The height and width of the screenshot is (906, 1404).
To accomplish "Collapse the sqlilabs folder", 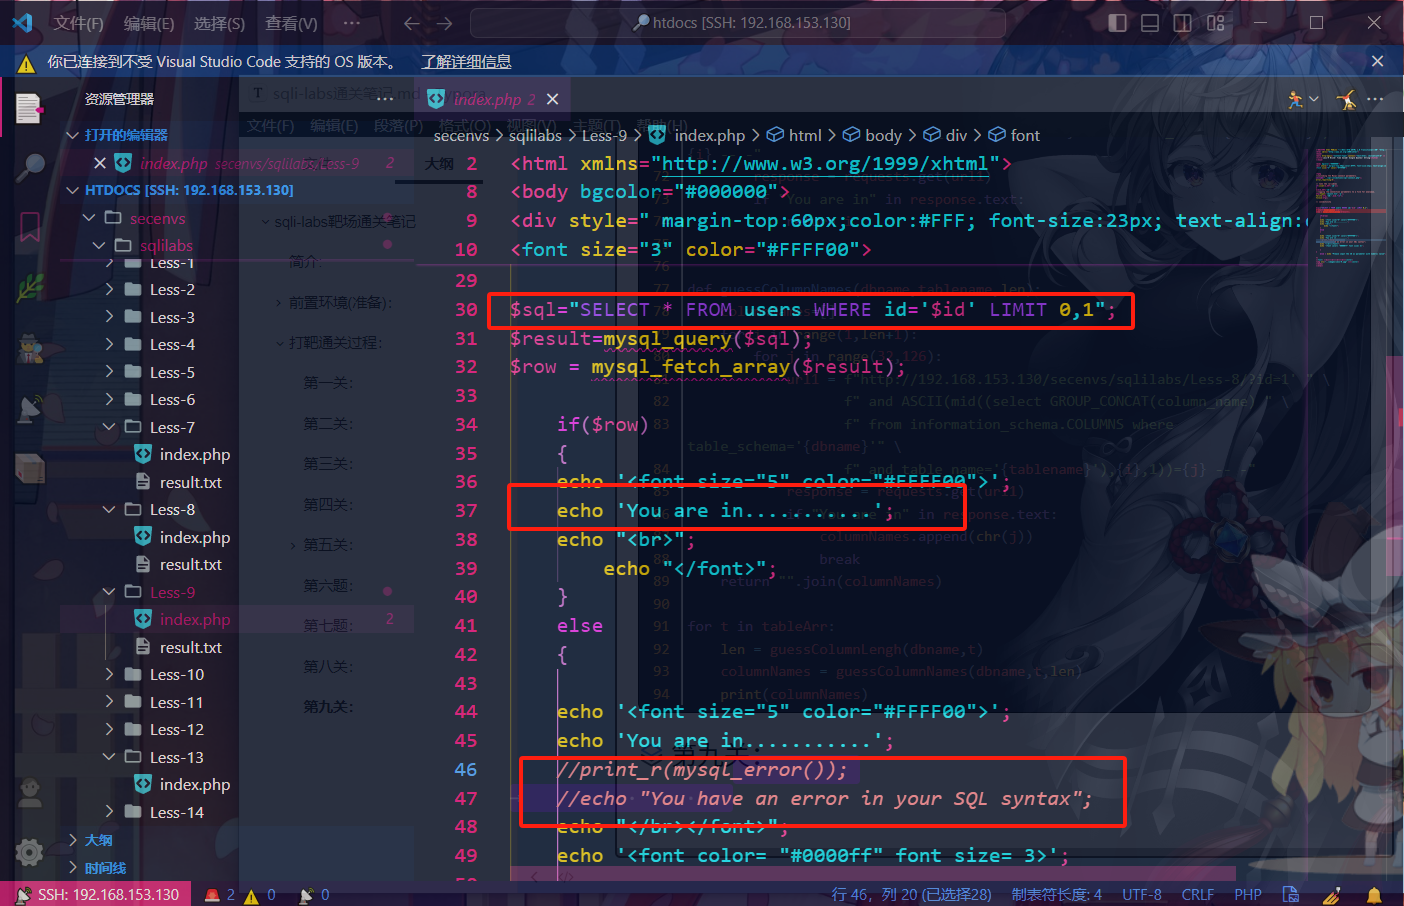I will [x=166, y=245].
